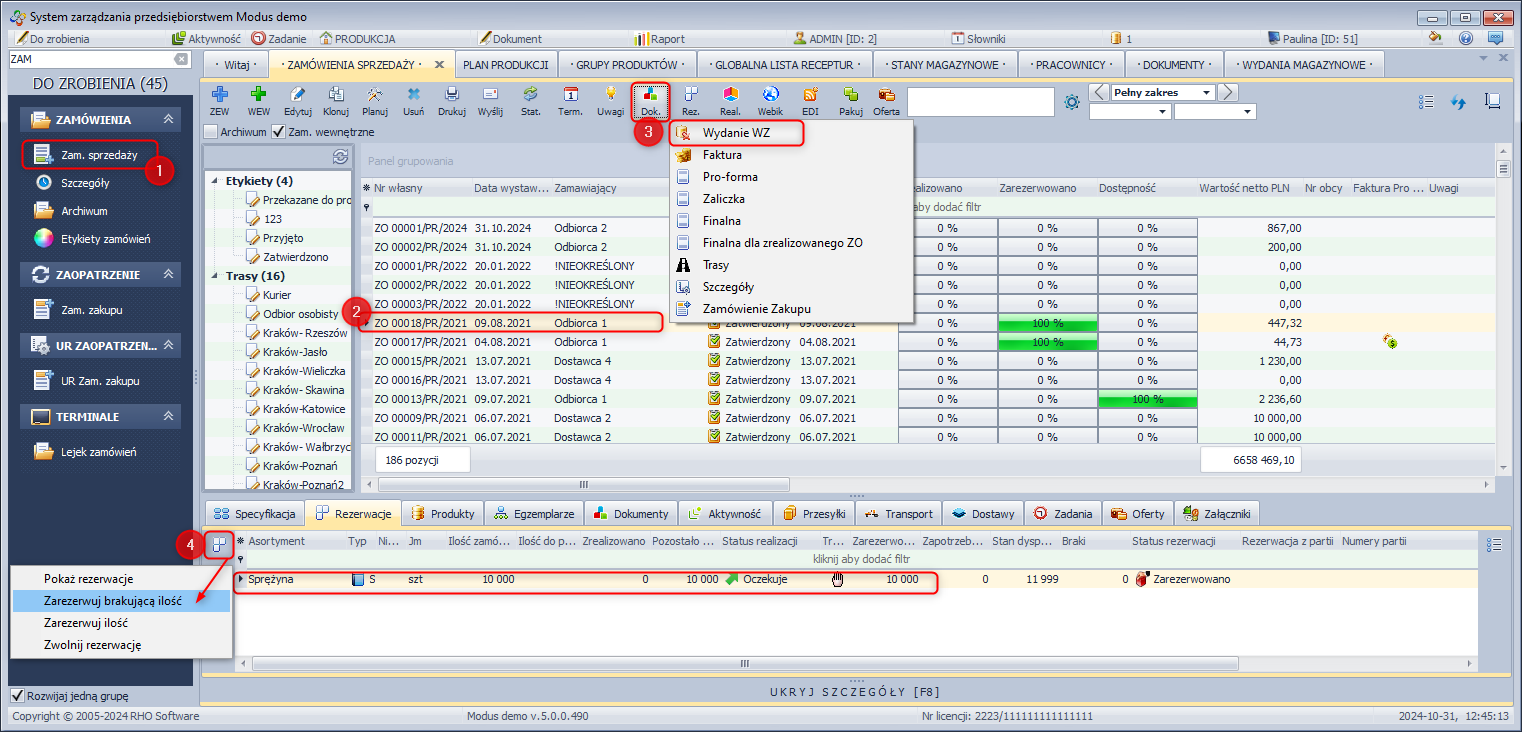Click UKRYJ SZCZEGÓŁY [F8] bar
Viewport: 1522px width, 732px height.
[854, 692]
